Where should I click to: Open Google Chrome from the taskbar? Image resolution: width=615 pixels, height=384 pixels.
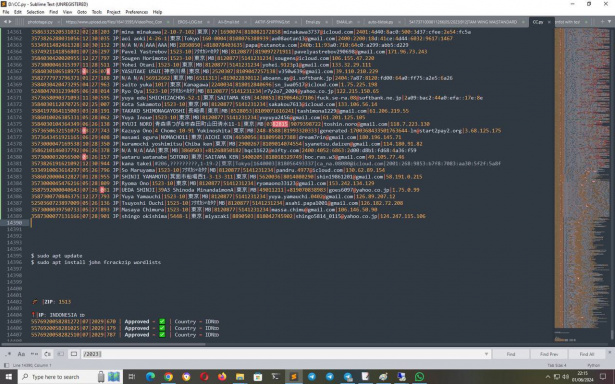coord(168,377)
